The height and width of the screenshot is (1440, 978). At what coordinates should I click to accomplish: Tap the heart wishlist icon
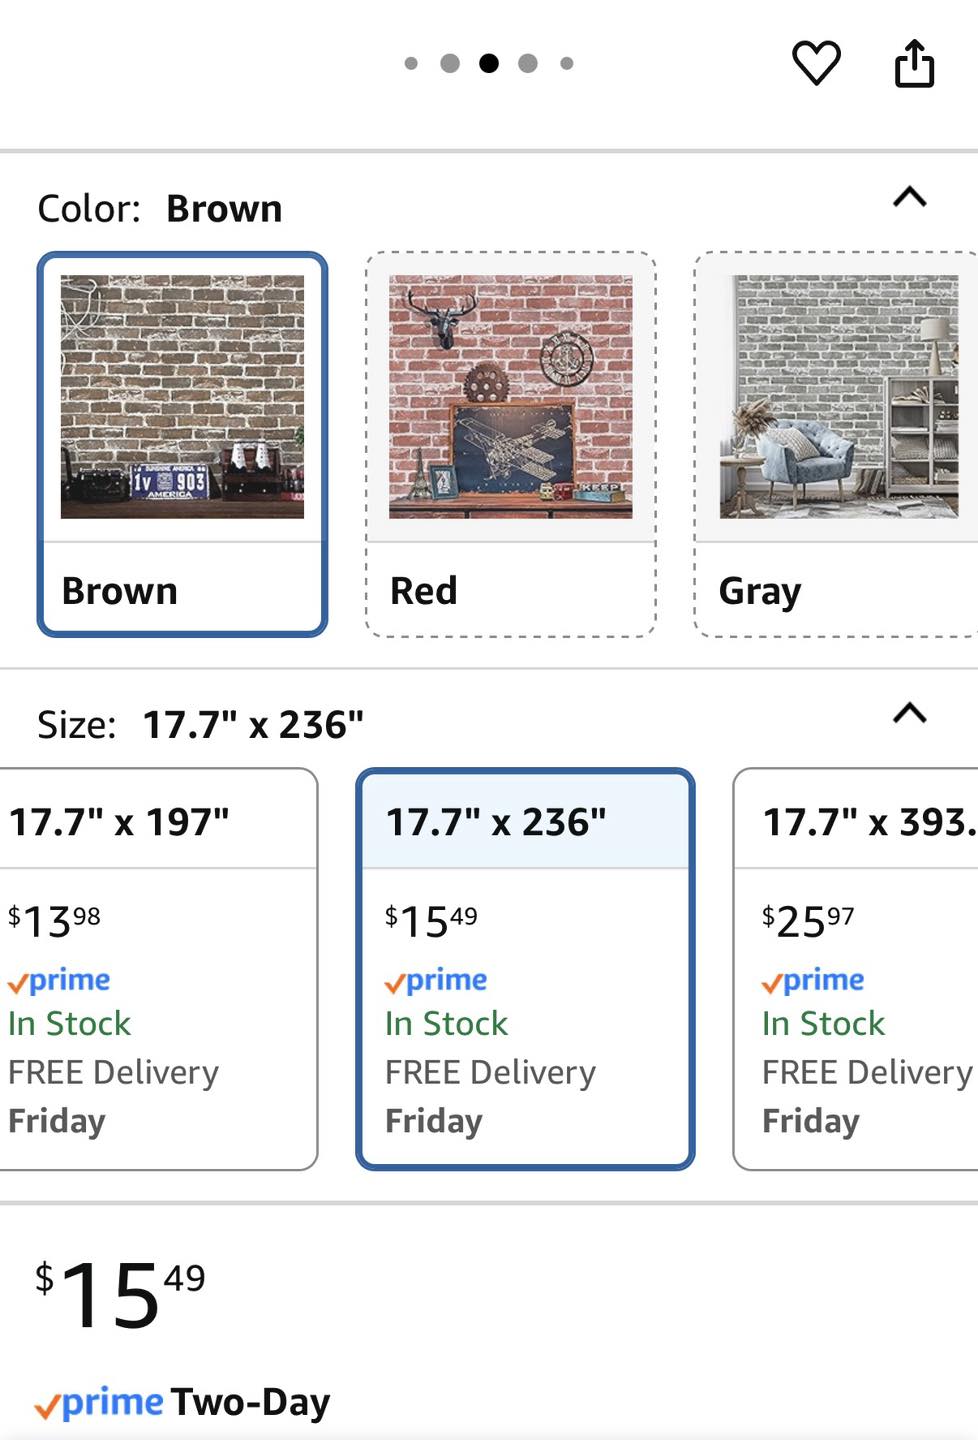click(816, 63)
